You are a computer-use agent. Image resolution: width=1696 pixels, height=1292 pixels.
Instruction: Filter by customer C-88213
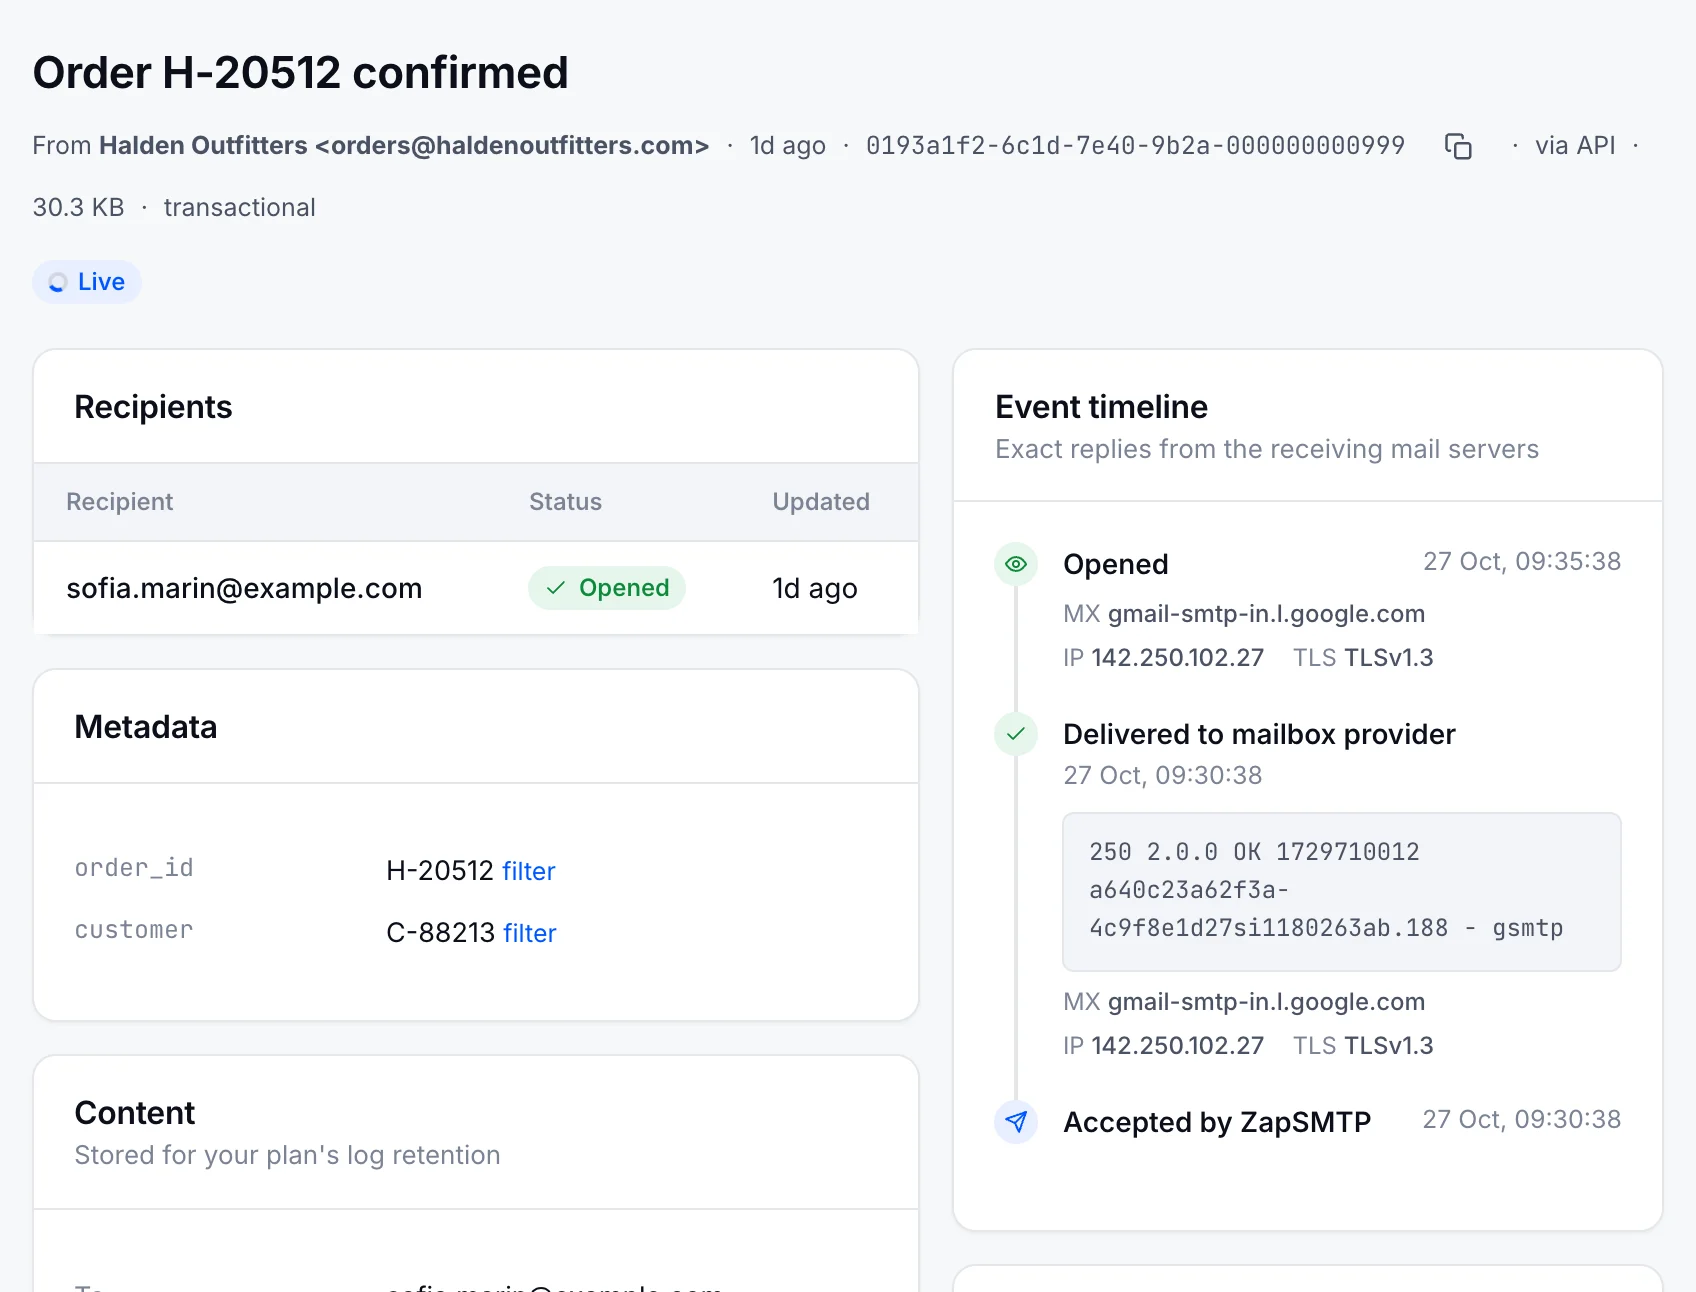click(x=529, y=933)
